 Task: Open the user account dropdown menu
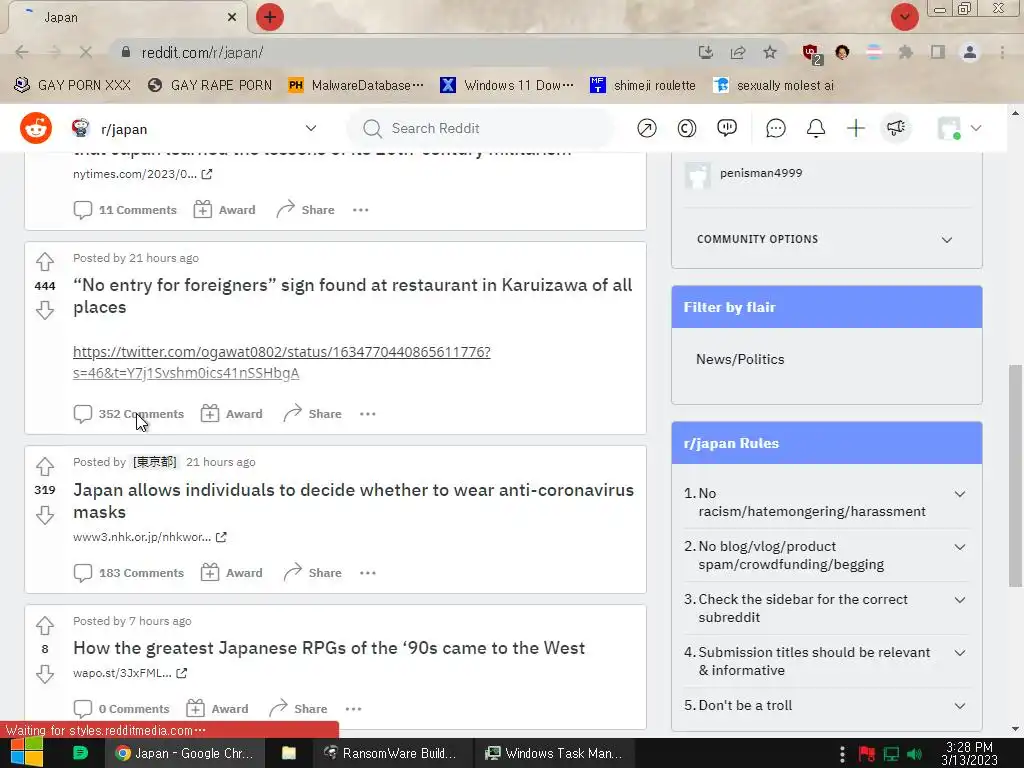point(959,129)
